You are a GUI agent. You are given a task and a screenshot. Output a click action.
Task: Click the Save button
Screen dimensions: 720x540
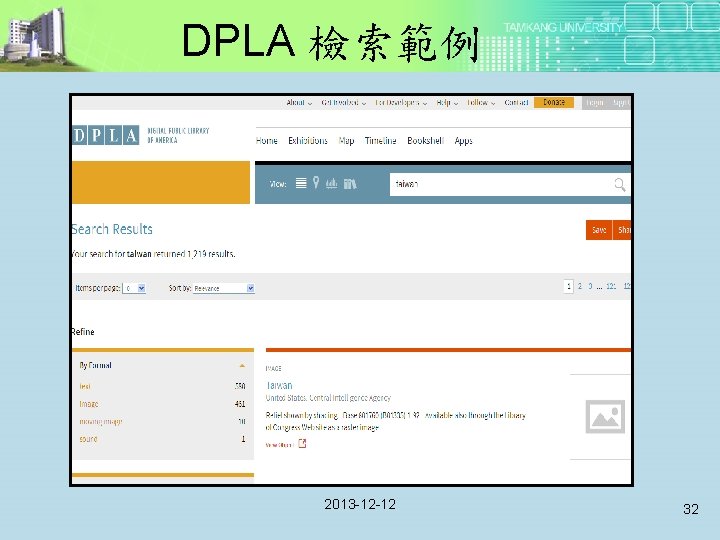599,230
